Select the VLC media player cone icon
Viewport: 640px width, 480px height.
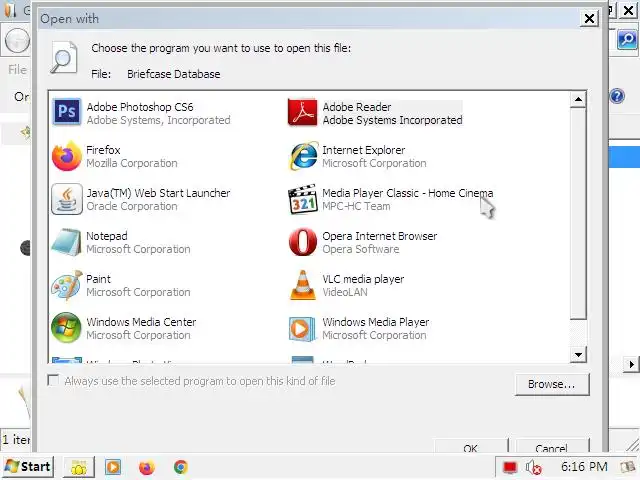[302, 285]
